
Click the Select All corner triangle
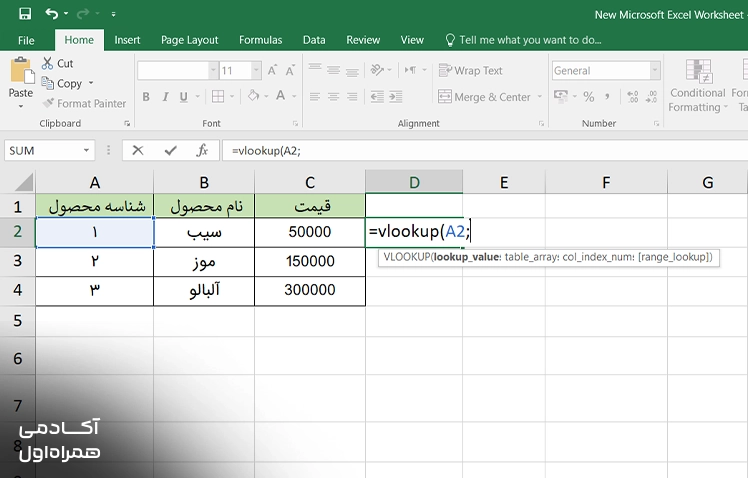(23, 182)
